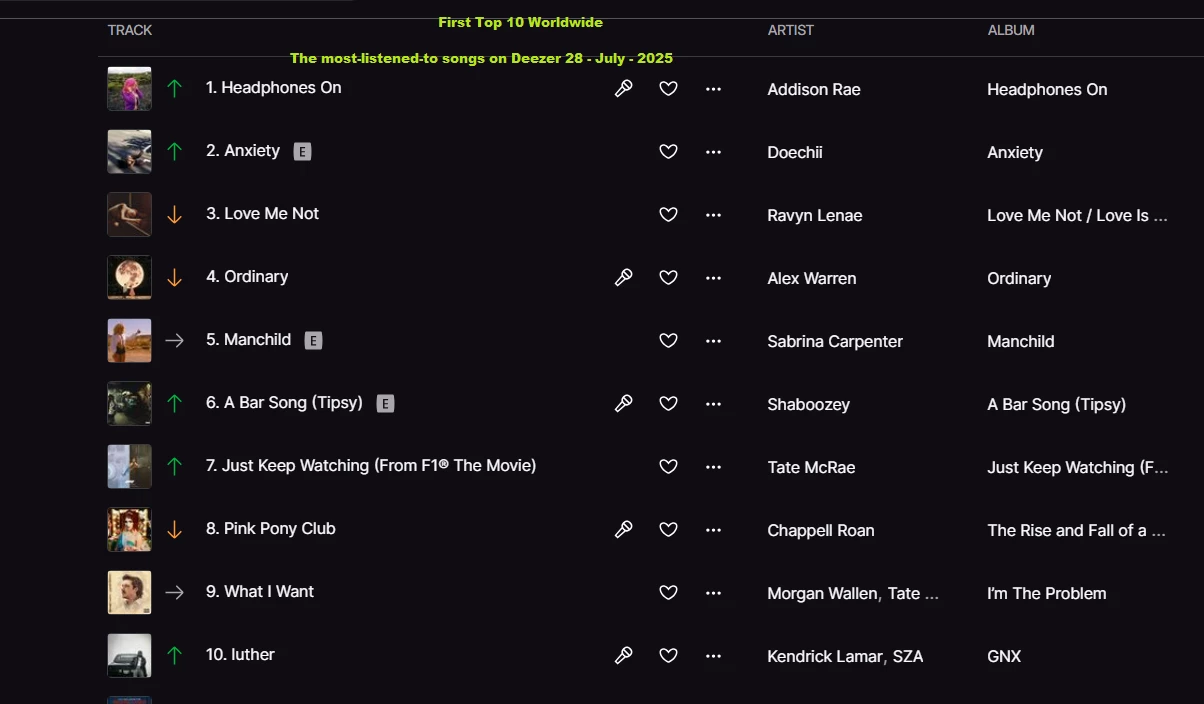Click the Ordinary album cover thumbnail
The image size is (1204, 704).
(x=130, y=278)
